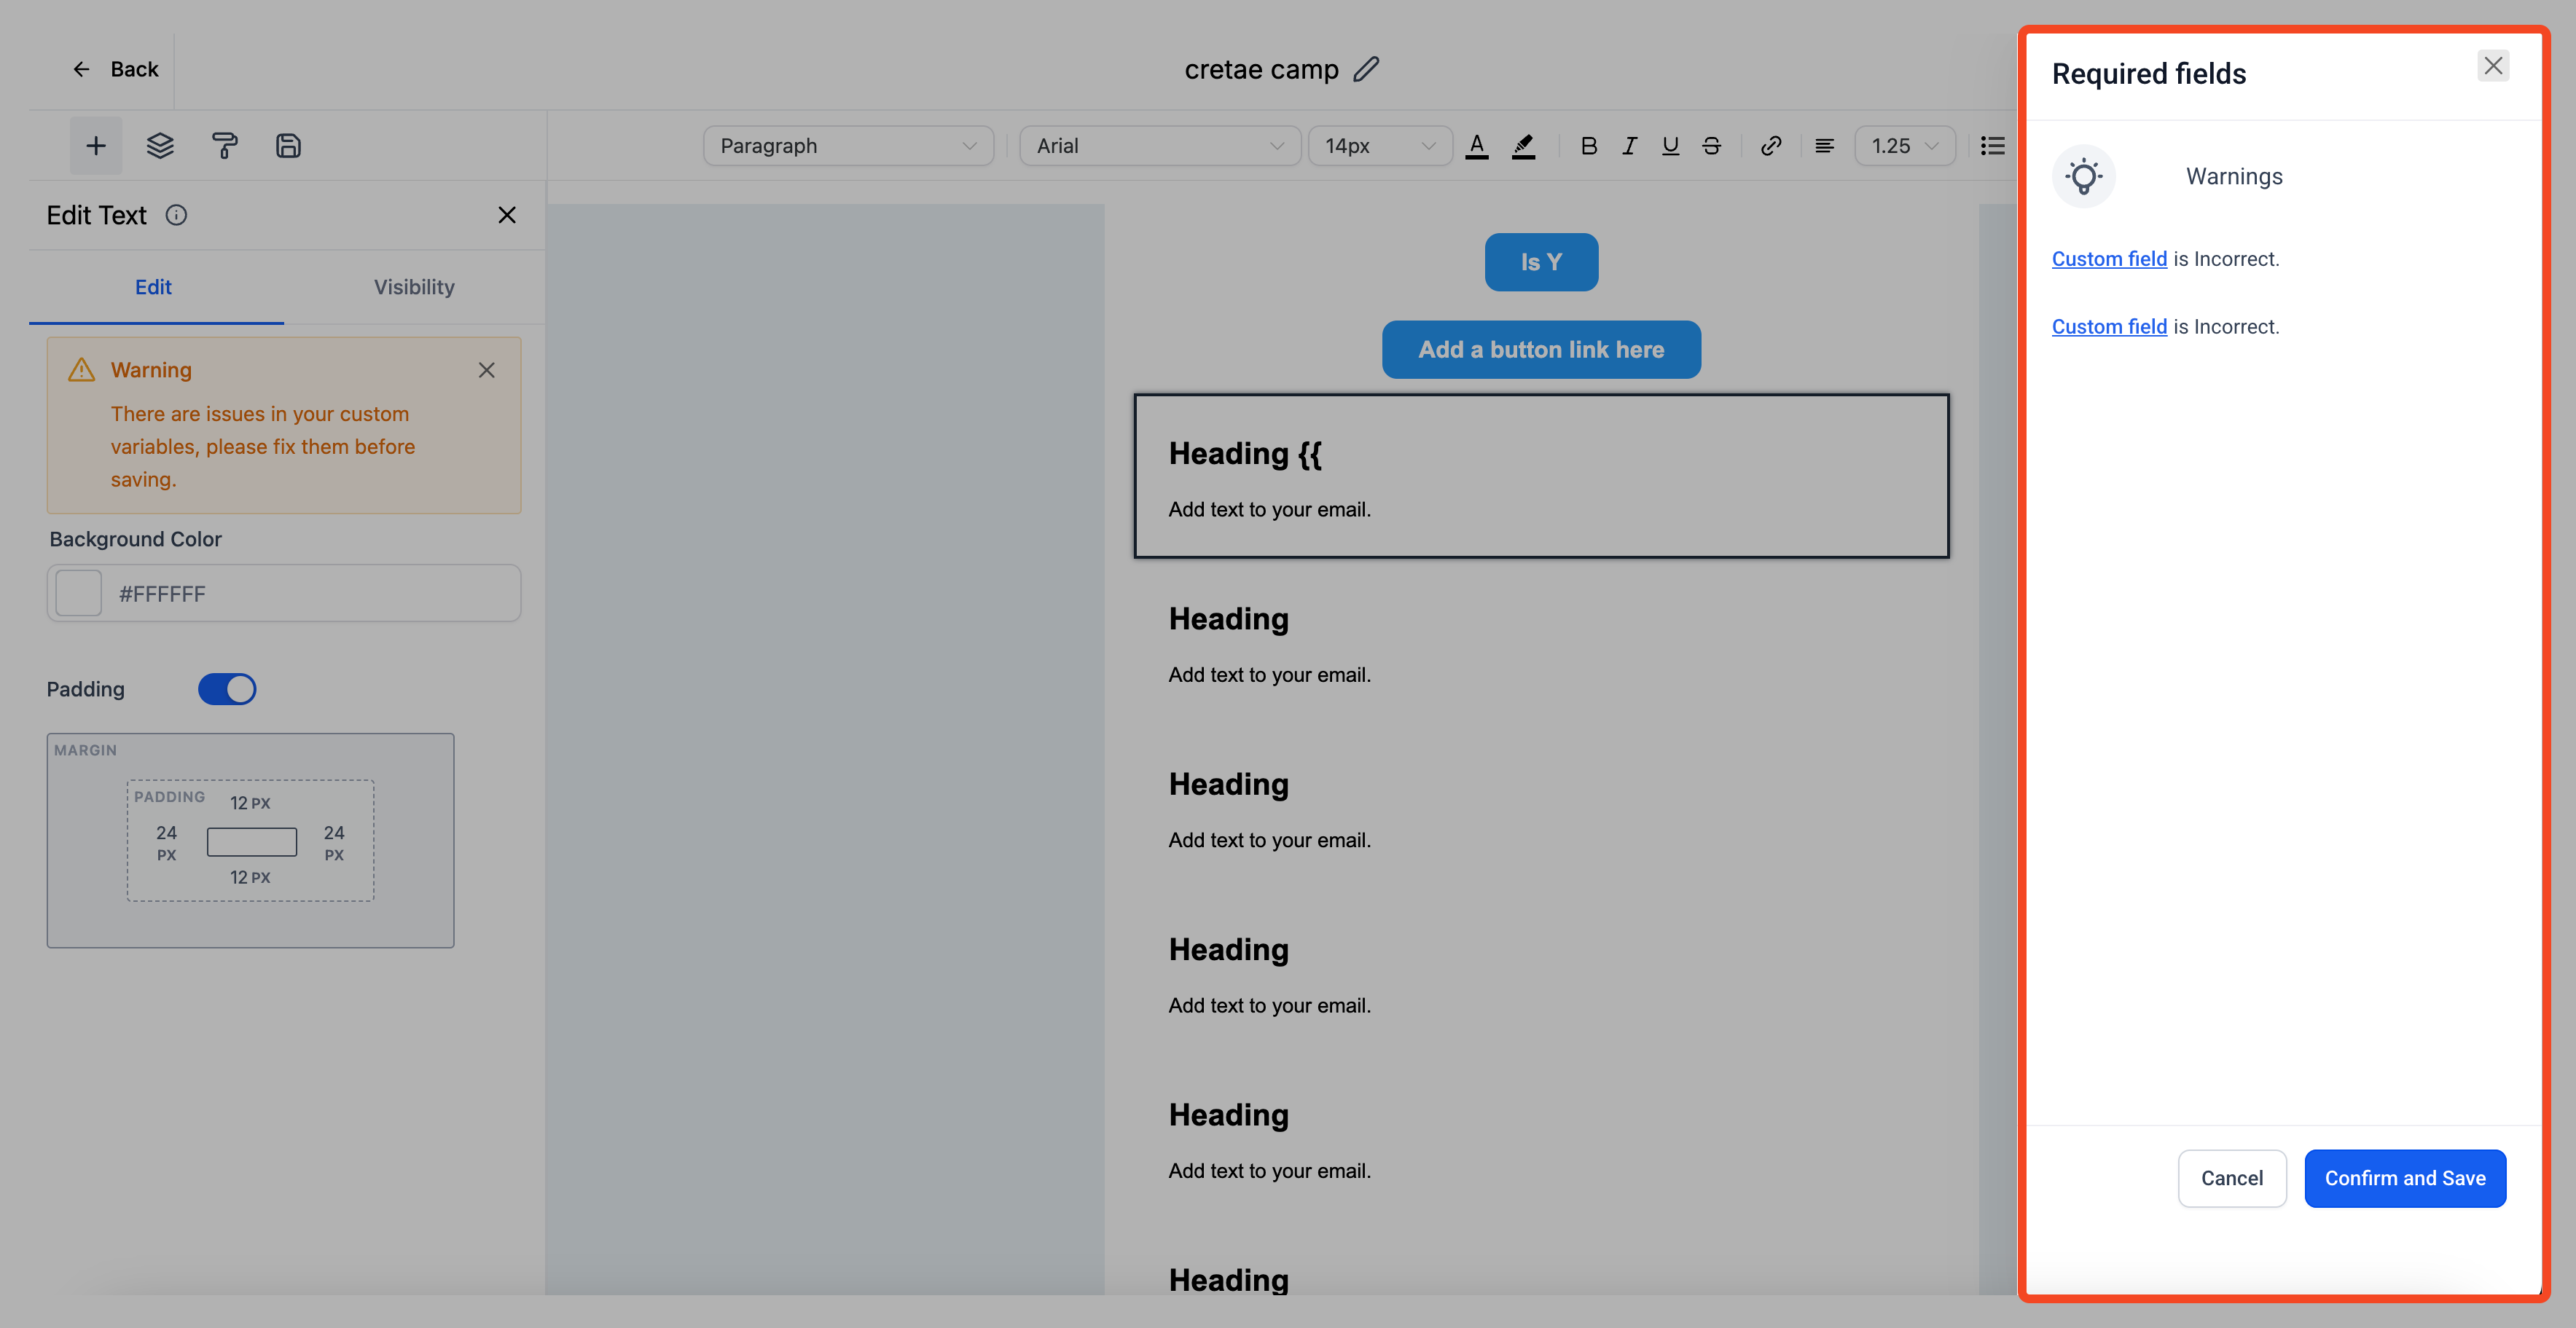Click pencil icon to rename campaign
Viewport: 2576px width, 1328px height.
1366,69
